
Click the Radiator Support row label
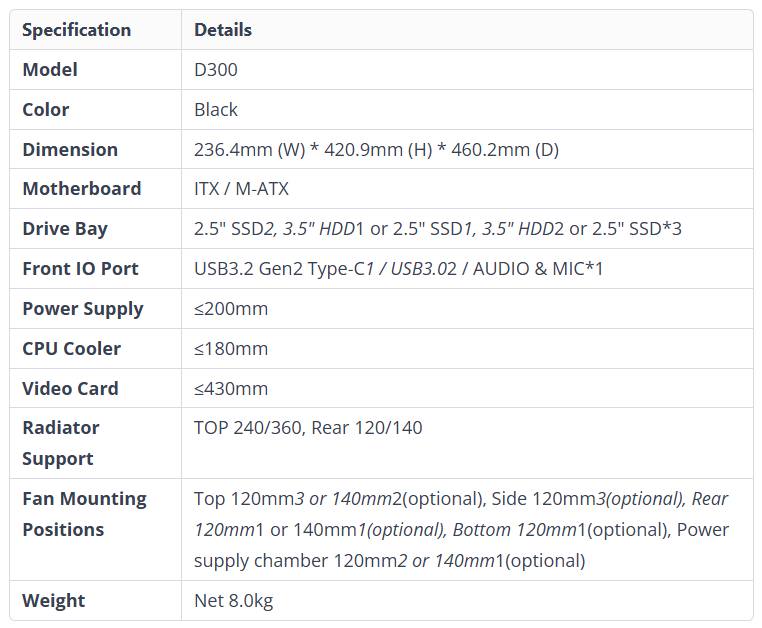pos(61,443)
